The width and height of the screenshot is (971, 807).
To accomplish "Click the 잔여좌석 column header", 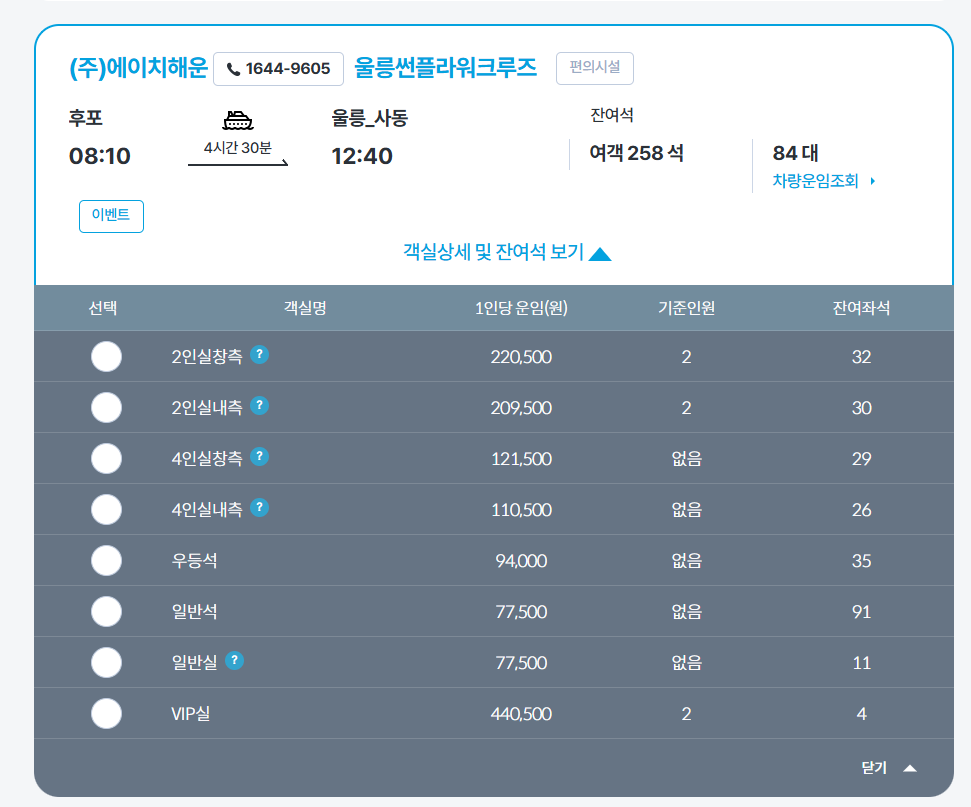I will (861, 308).
